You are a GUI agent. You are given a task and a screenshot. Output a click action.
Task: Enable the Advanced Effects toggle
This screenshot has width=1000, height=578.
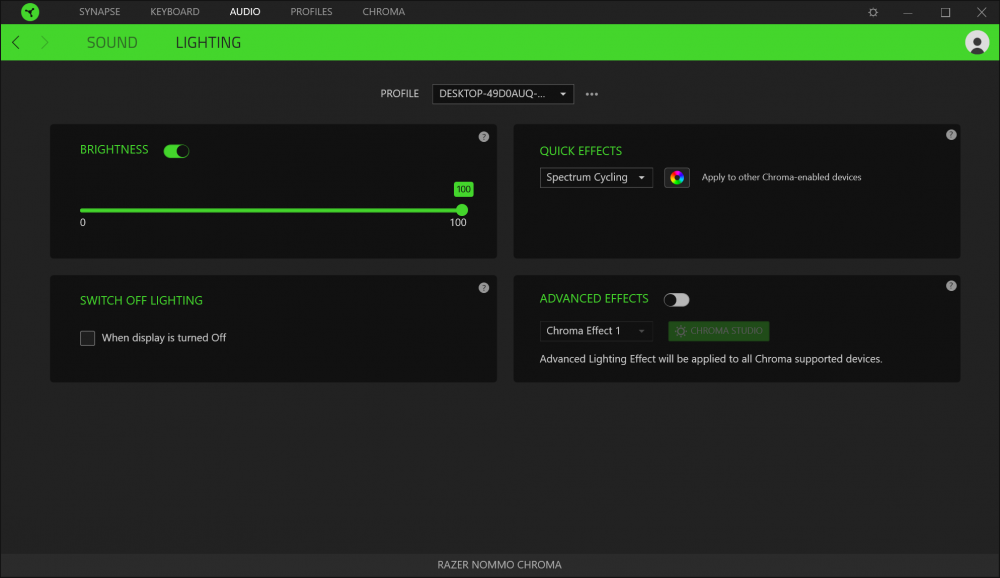click(676, 300)
